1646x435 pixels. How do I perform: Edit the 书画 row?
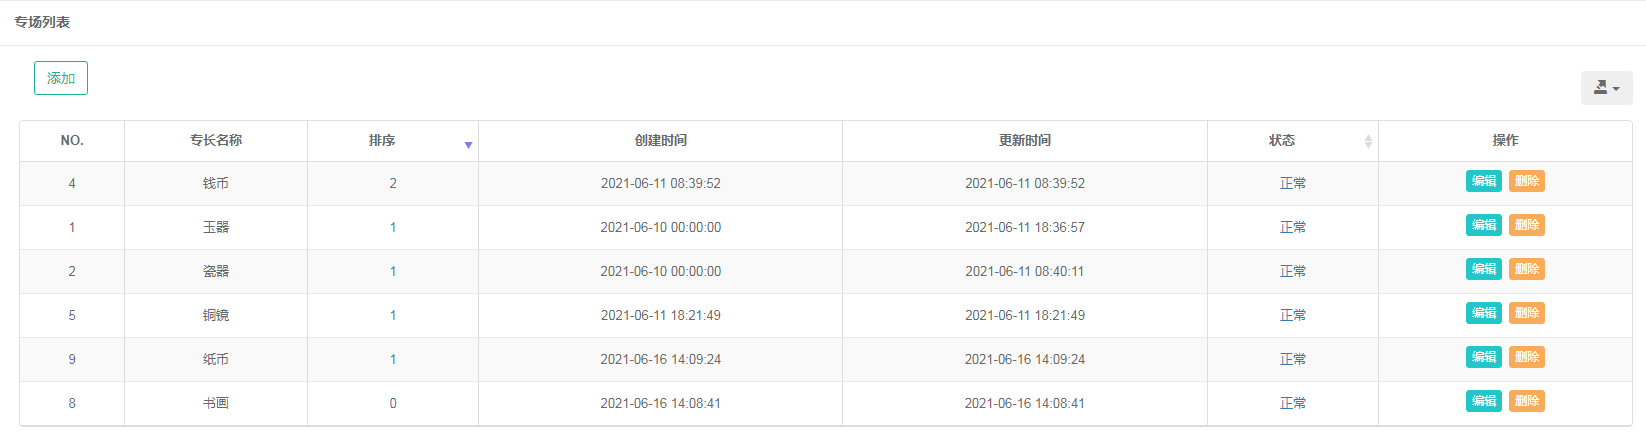[x=1484, y=401]
